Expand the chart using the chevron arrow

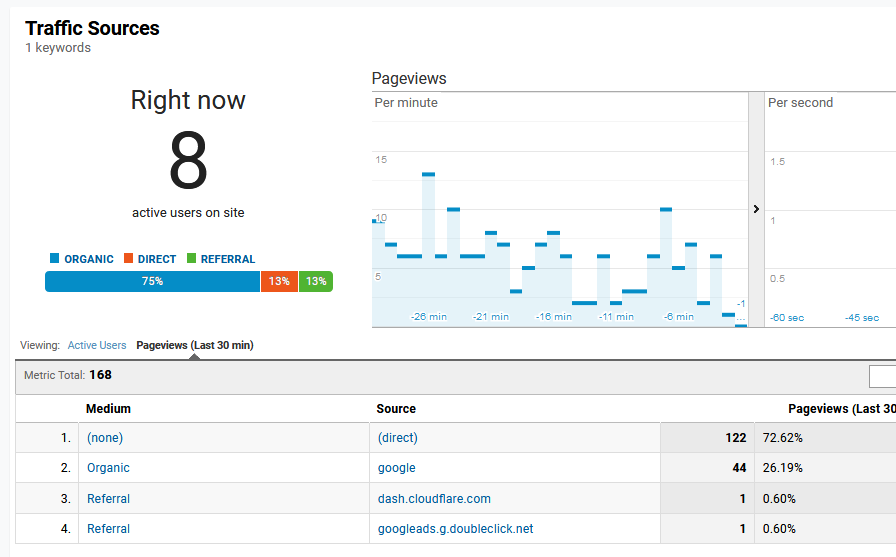coord(756,209)
